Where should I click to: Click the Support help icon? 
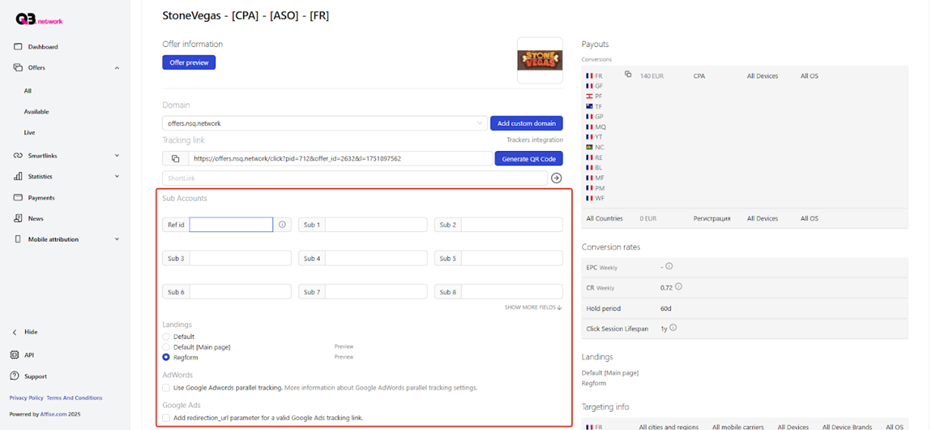[15, 376]
